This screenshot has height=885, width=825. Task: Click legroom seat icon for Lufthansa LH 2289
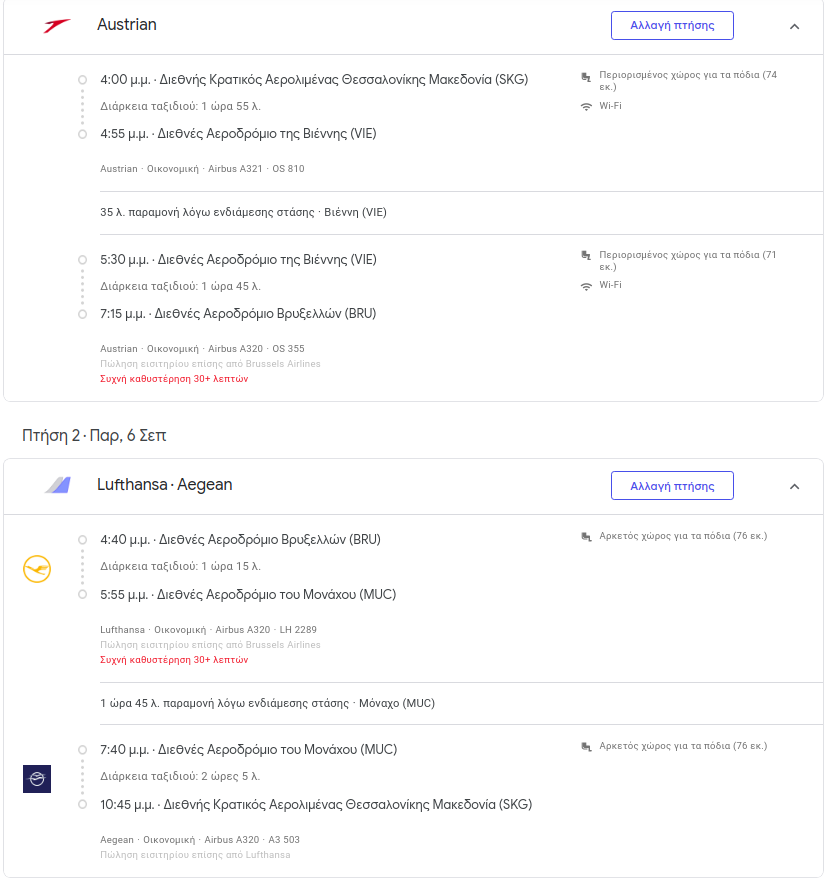coord(586,536)
